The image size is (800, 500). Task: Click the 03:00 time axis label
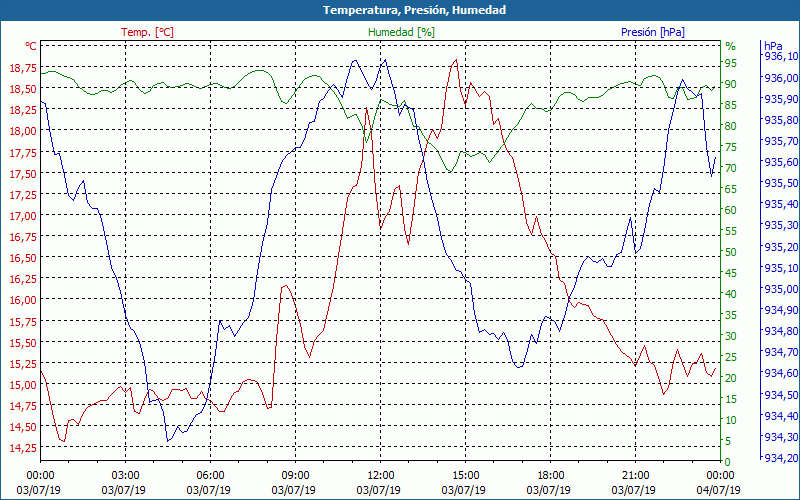[125, 476]
